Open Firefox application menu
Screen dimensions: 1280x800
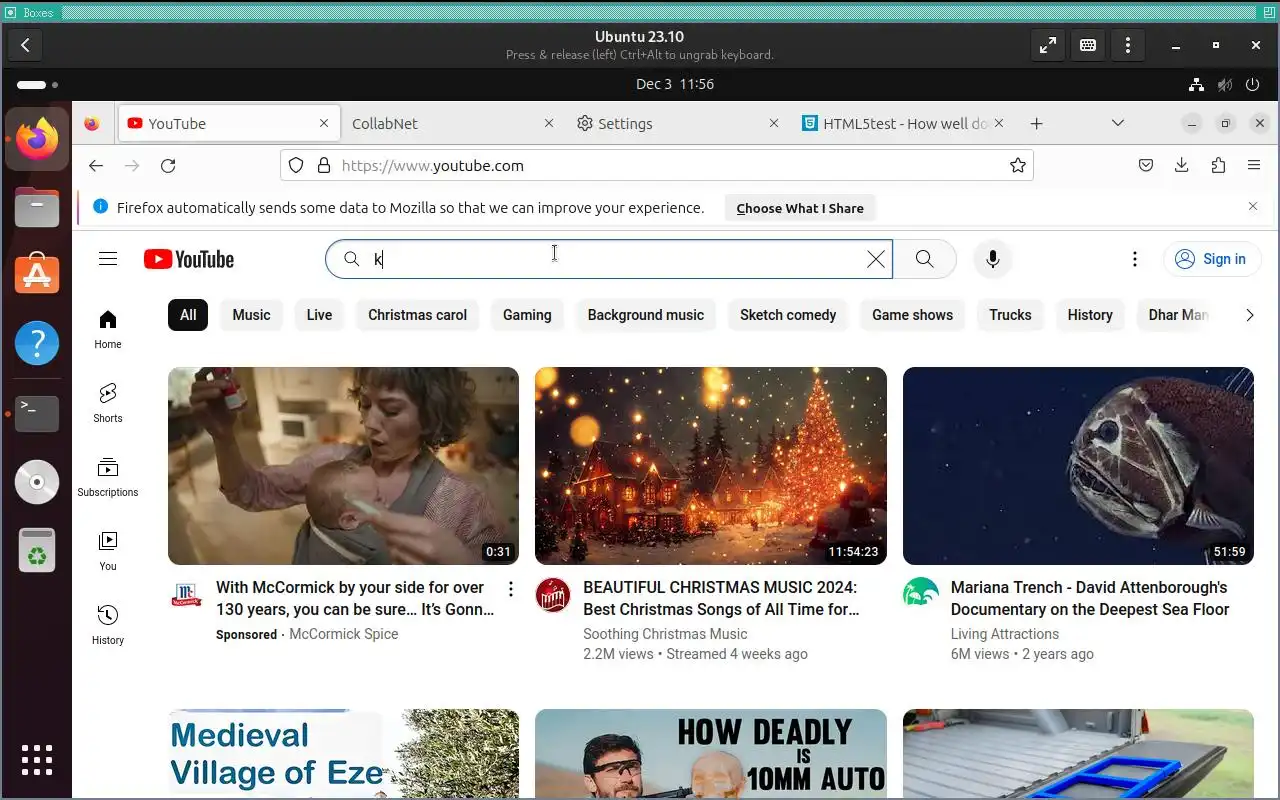pos(1254,166)
